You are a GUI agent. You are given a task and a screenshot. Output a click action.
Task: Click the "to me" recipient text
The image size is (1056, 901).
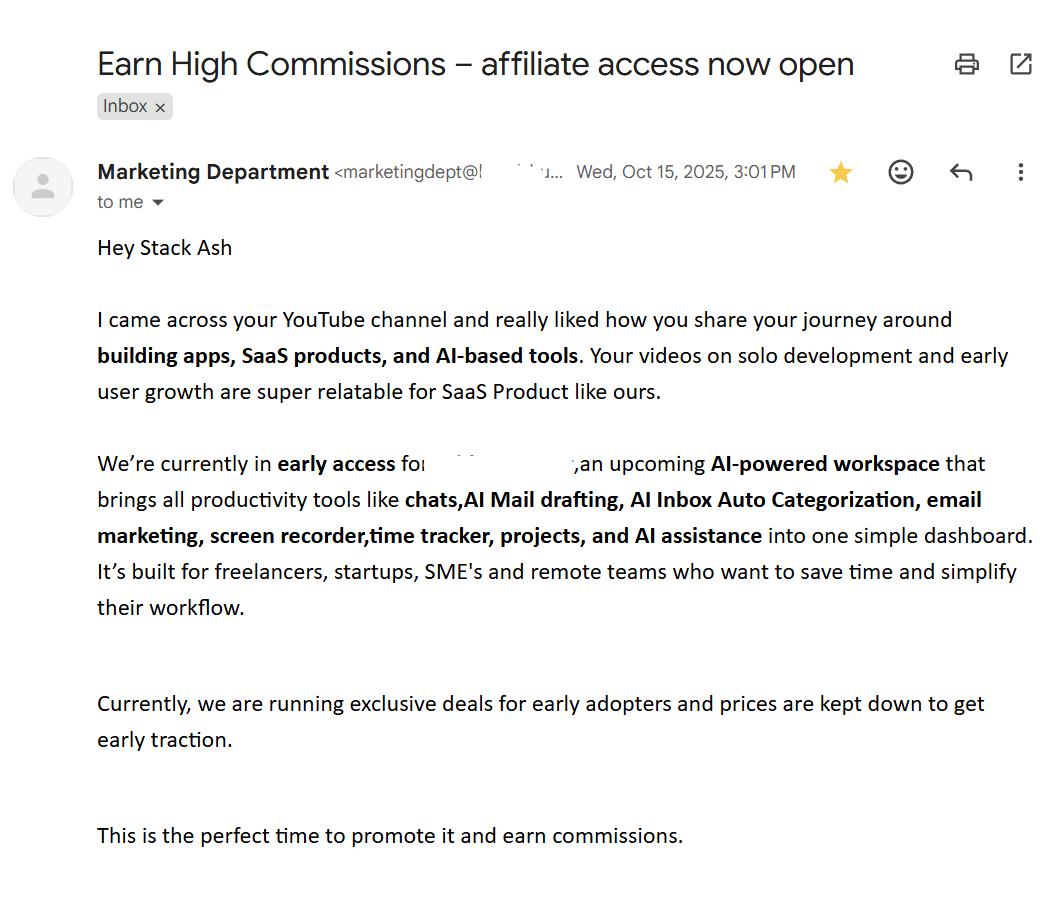coord(120,202)
